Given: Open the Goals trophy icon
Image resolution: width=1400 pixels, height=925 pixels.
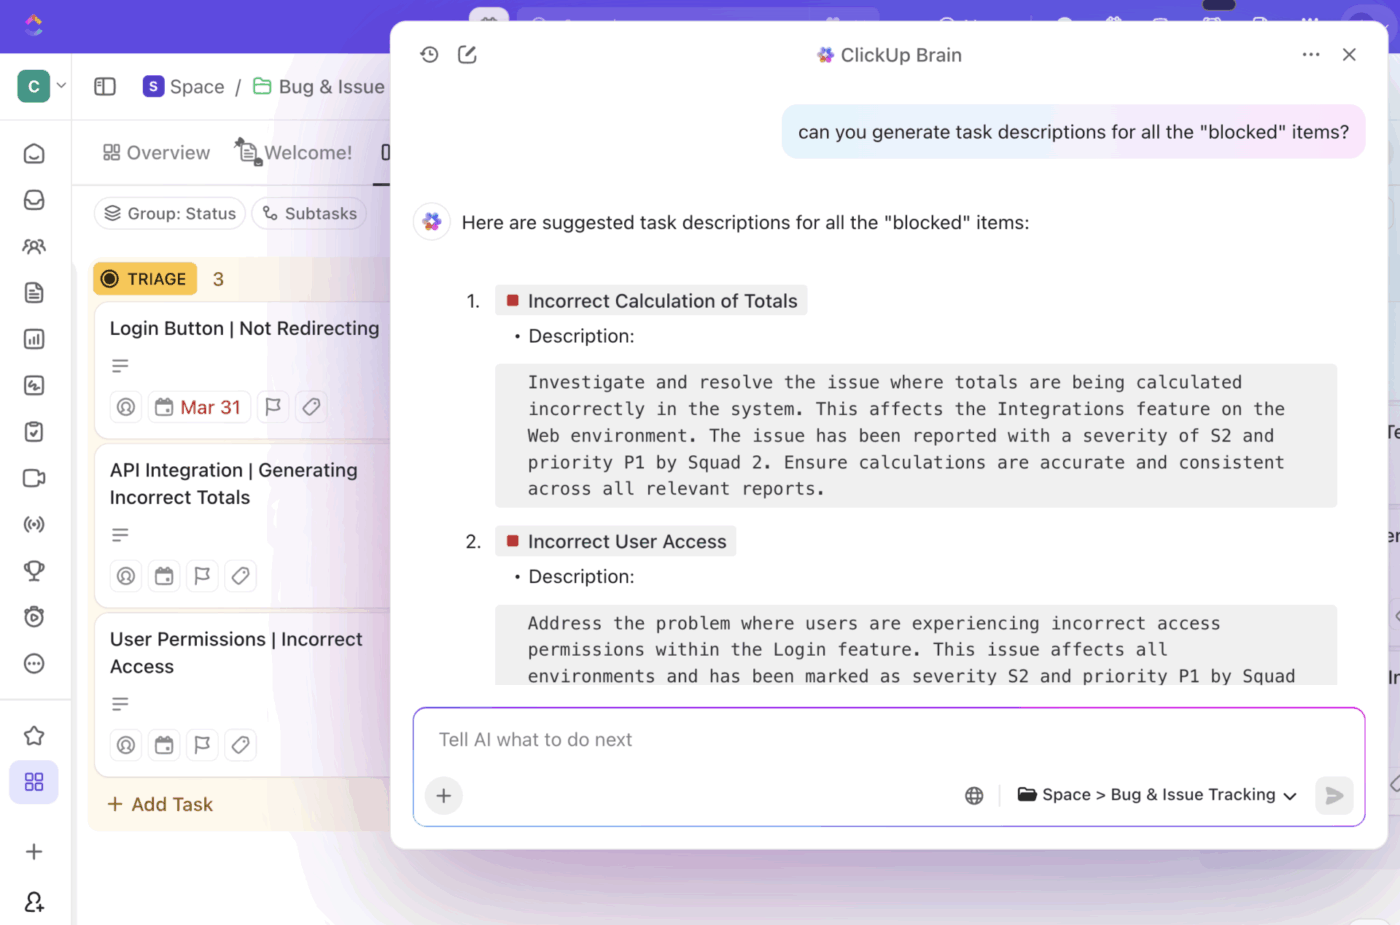Looking at the screenshot, I should click(33, 570).
